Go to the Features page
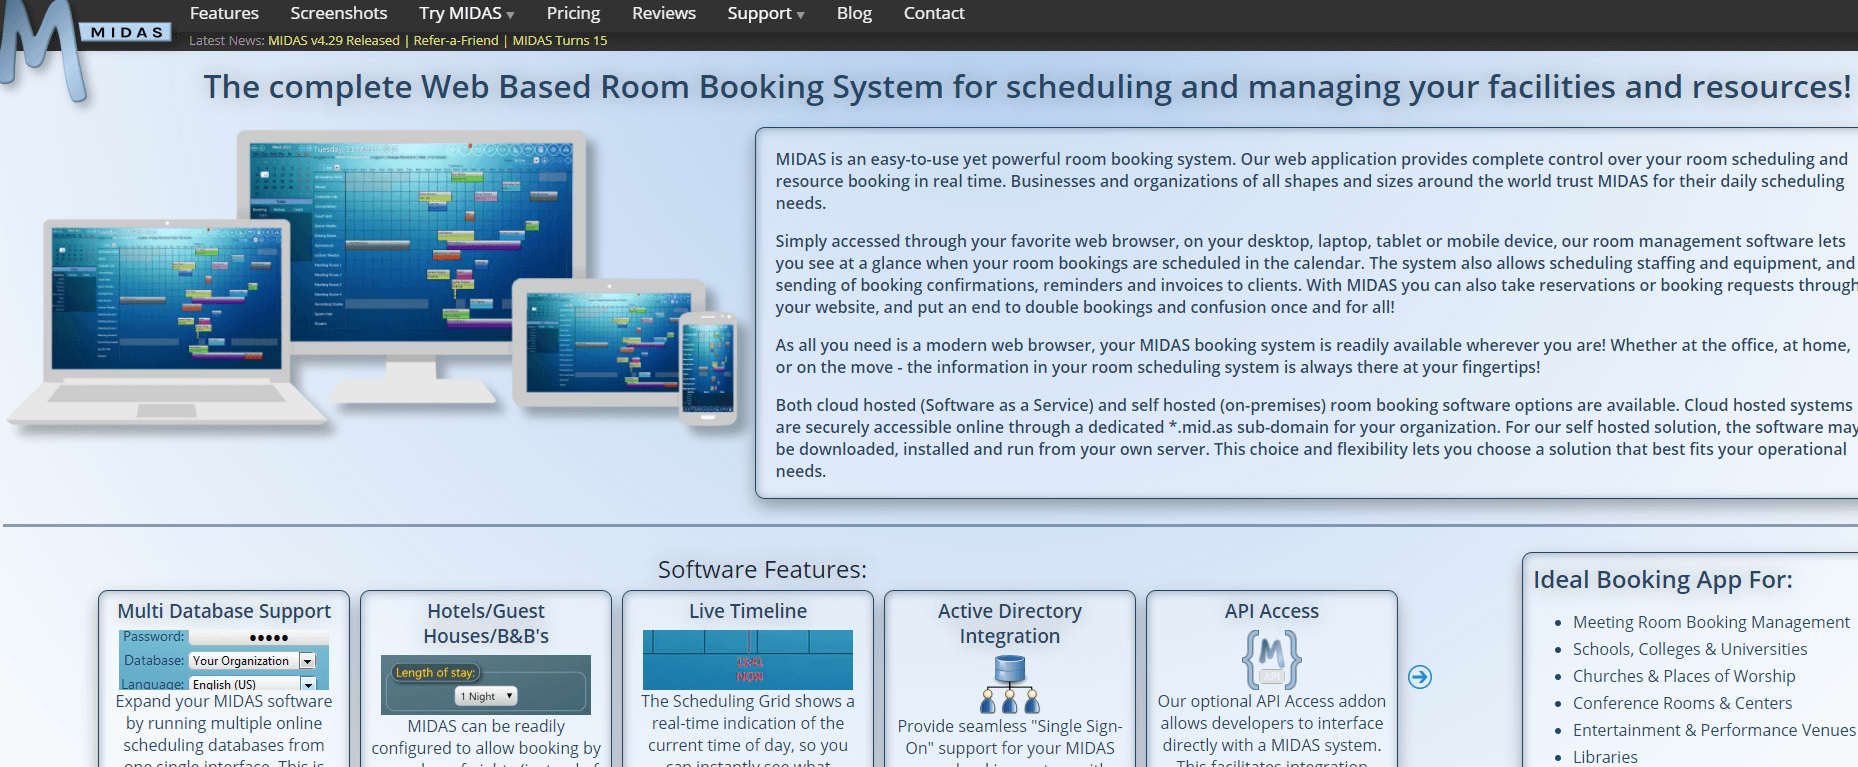Image resolution: width=1858 pixels, height=767 pixels. [224, 13]
